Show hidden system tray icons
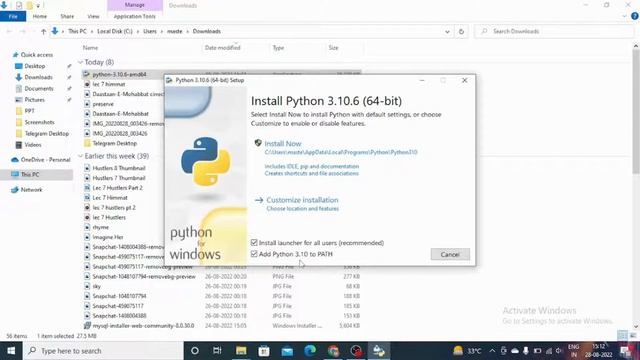Screen dimensions: 640x360 click(492, 351)
